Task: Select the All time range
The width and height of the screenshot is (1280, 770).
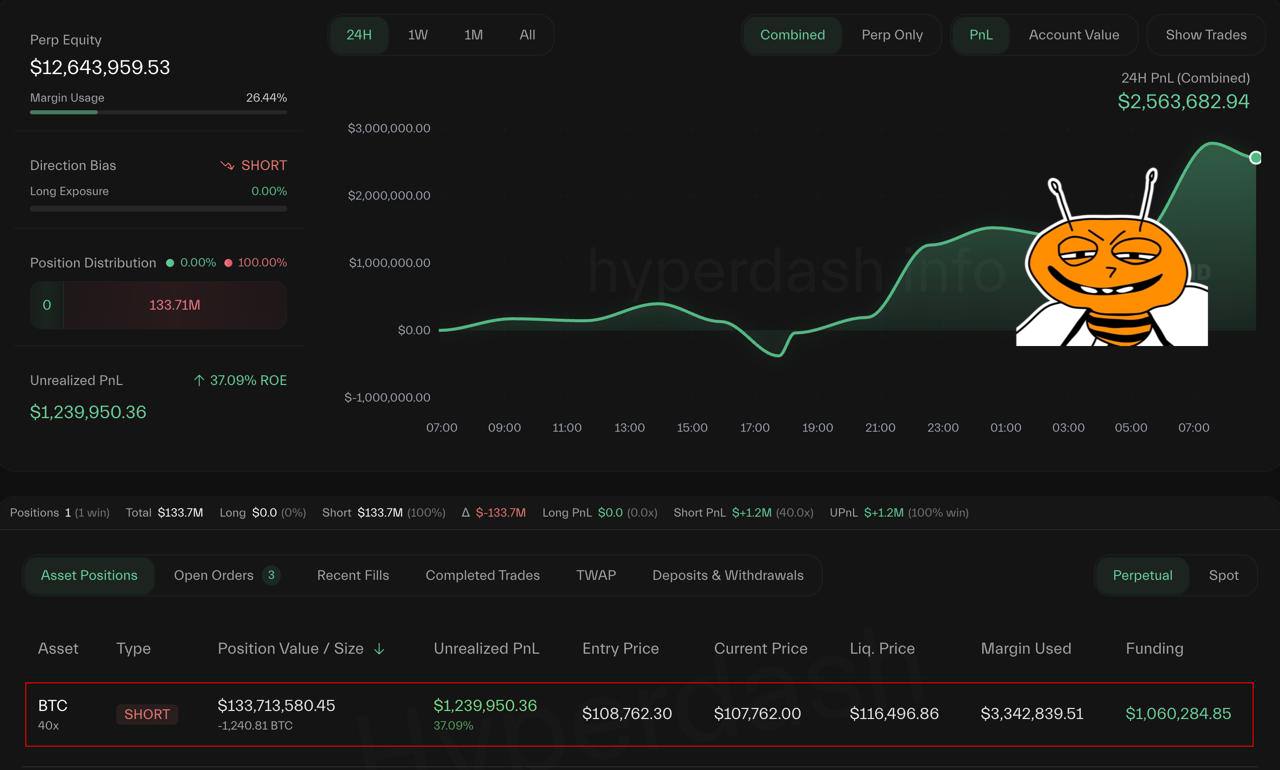Action: coord(527,35)
